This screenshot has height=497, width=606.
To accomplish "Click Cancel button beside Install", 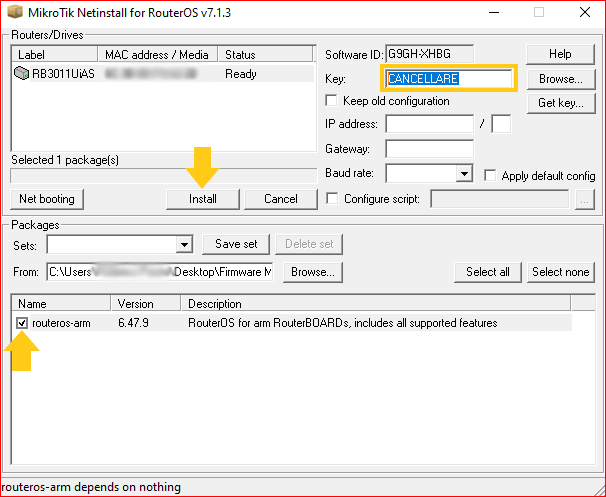I will 281,199.
